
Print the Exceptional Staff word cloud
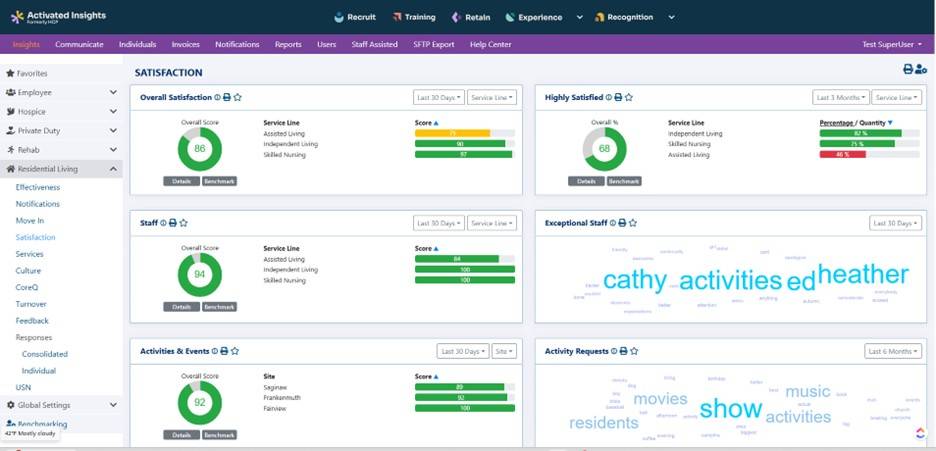pos(622,223)
